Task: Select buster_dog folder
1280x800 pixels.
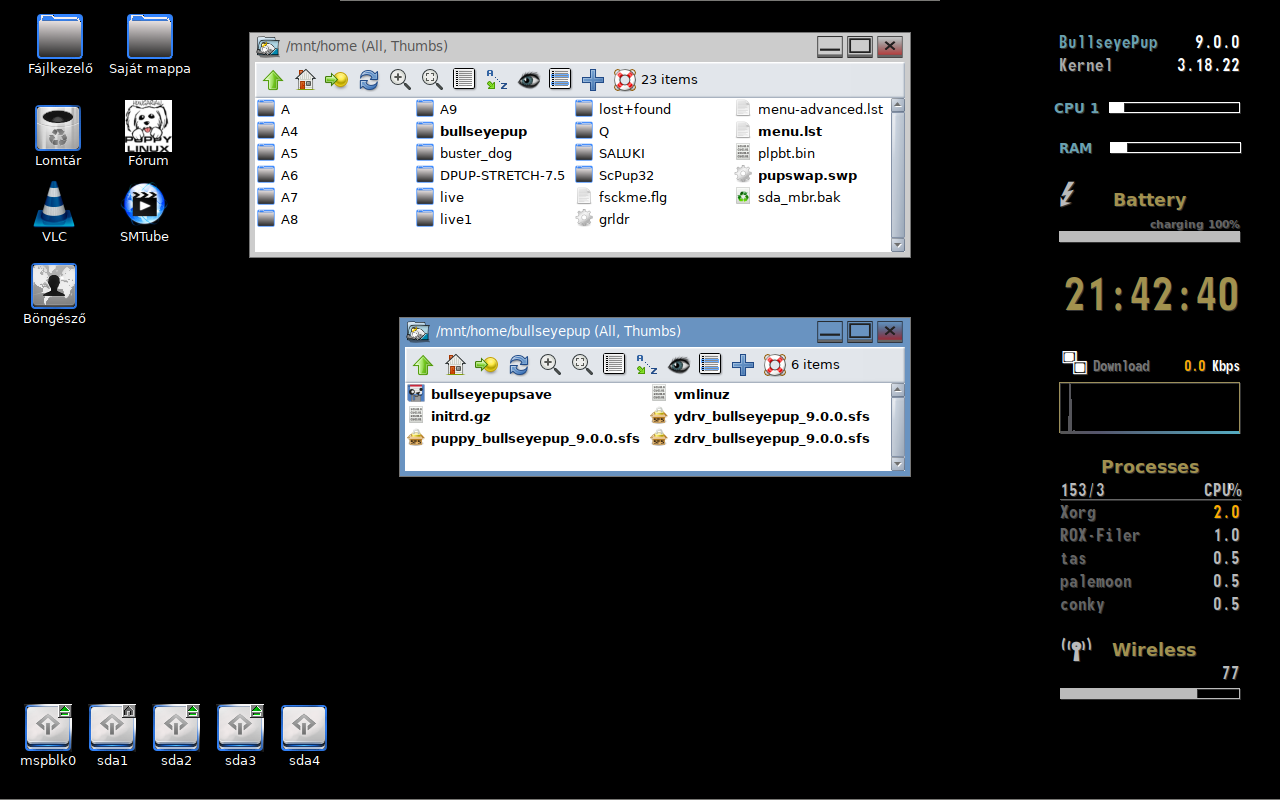Action: click(x=464, y=153)
